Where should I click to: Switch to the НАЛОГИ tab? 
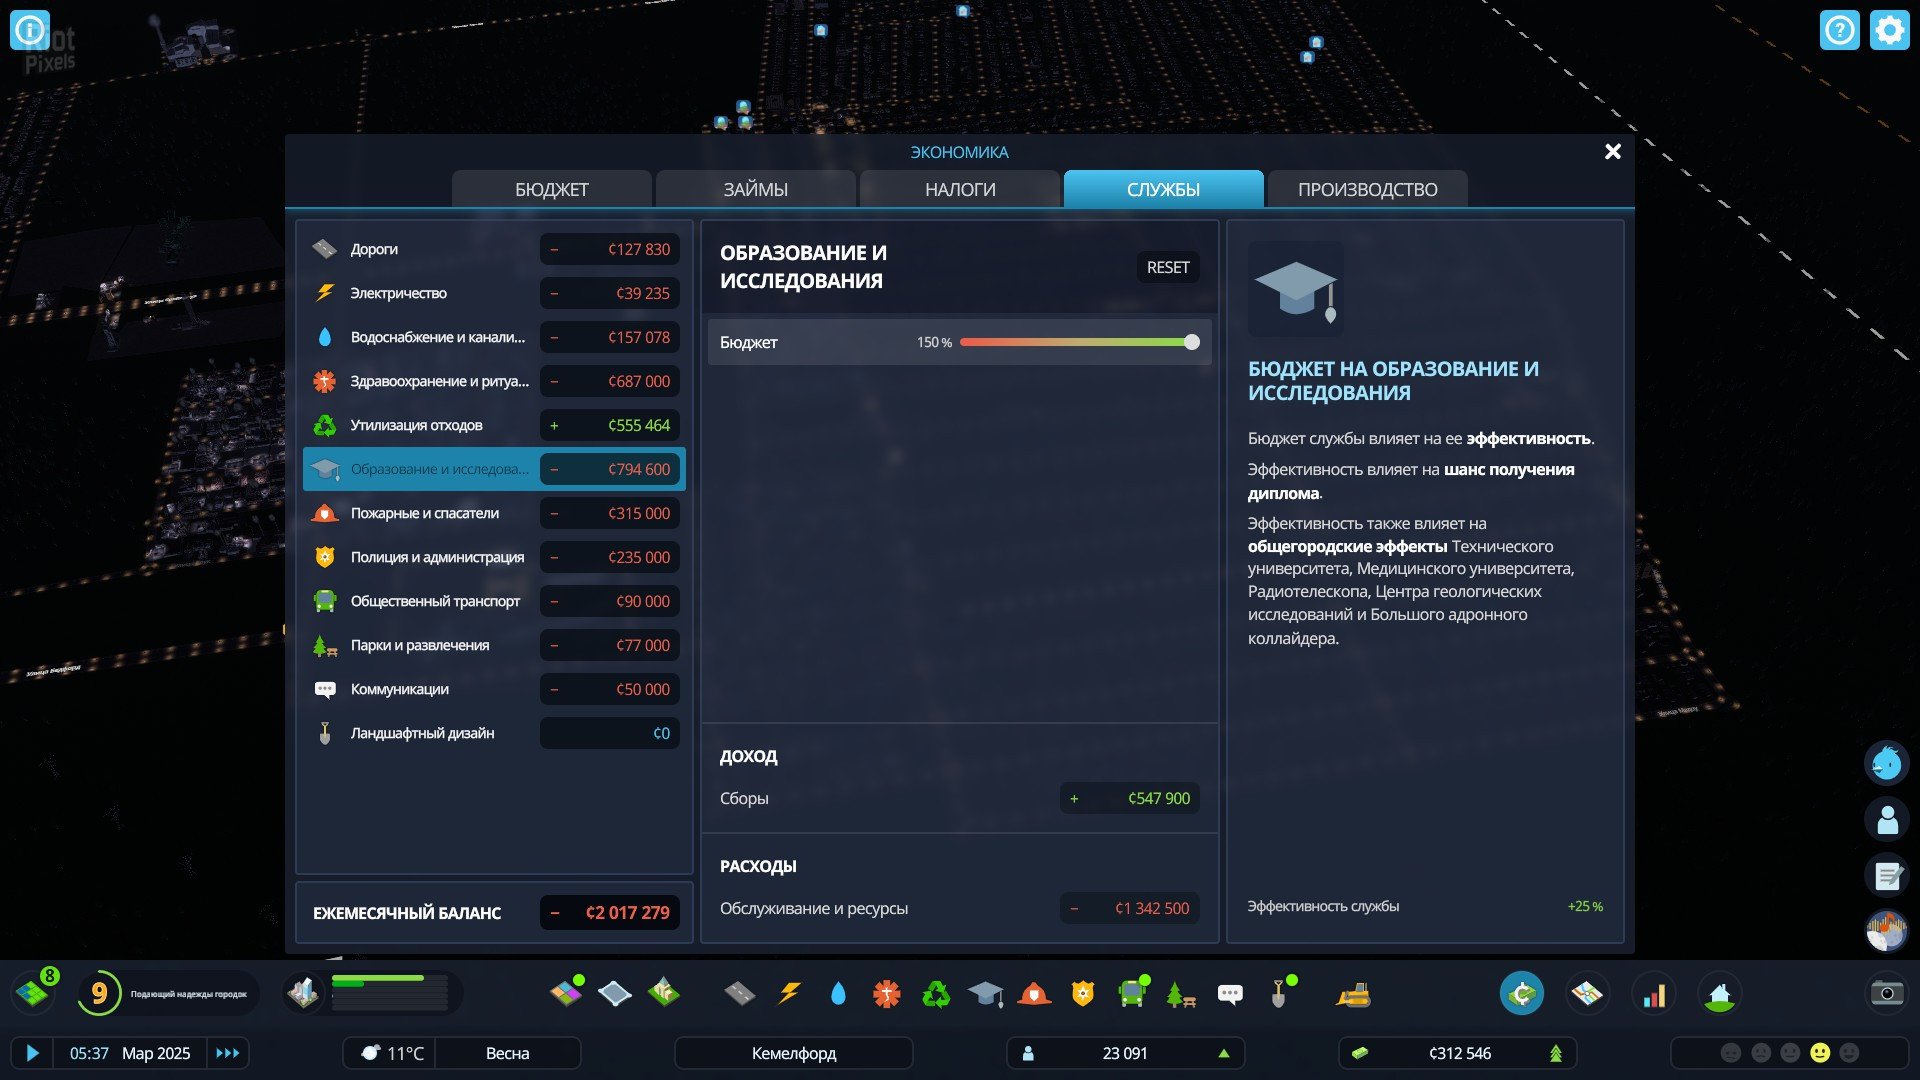click(x=959, y=189)
